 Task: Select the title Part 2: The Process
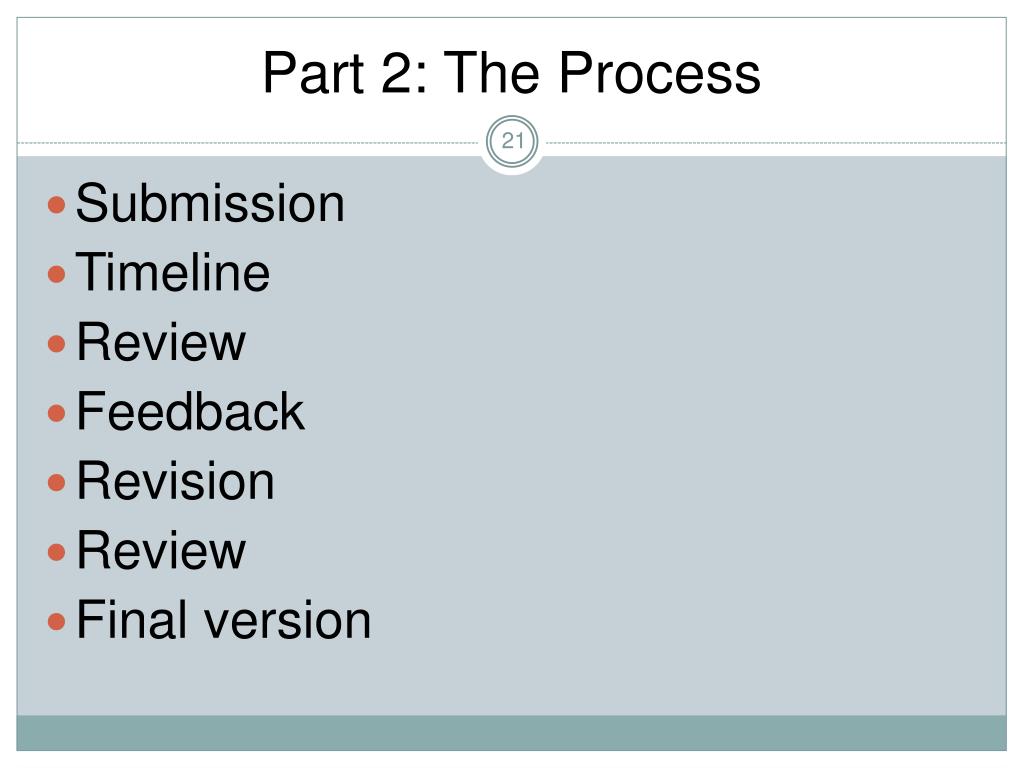coord(512,72)
